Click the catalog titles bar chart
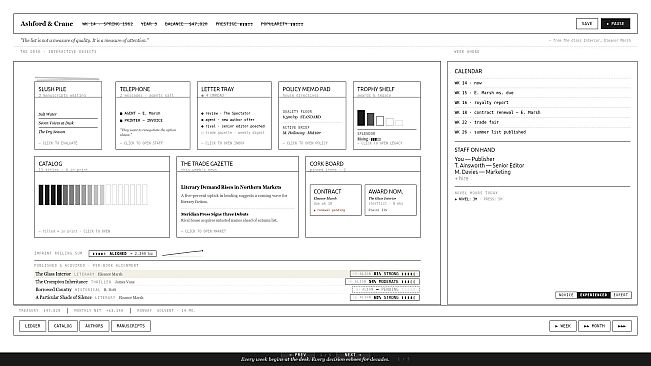This screenshot has height=366, width=651. (93, 195)
